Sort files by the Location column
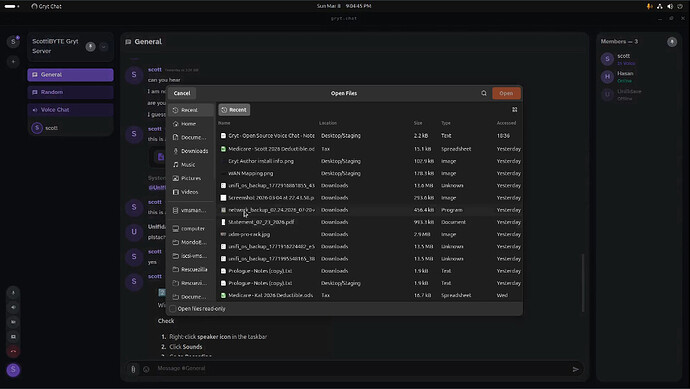Screen dimensions: 690x389 click(328, 123)
